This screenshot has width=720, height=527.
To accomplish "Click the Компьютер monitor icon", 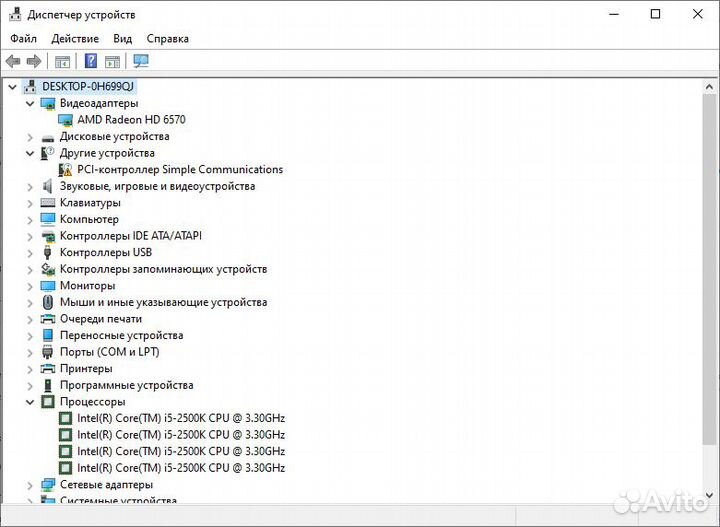I will [48, 219].
